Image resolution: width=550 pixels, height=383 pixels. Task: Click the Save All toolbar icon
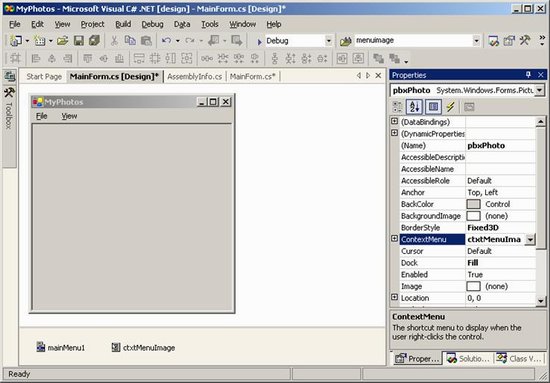94,41
